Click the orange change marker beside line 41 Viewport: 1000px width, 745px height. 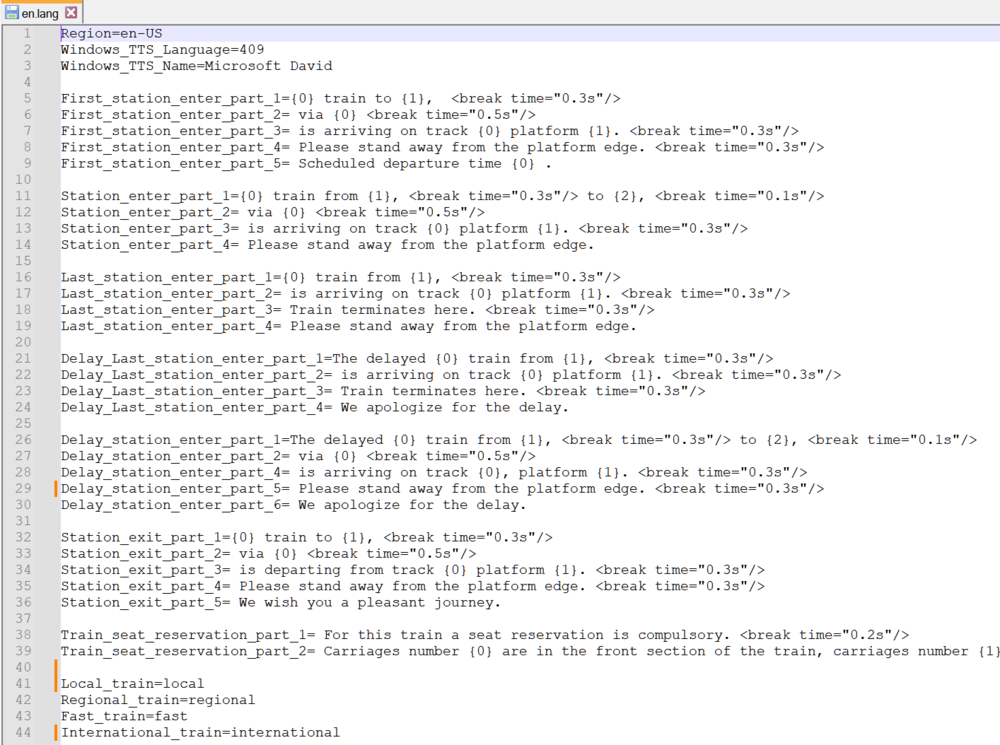56,683
